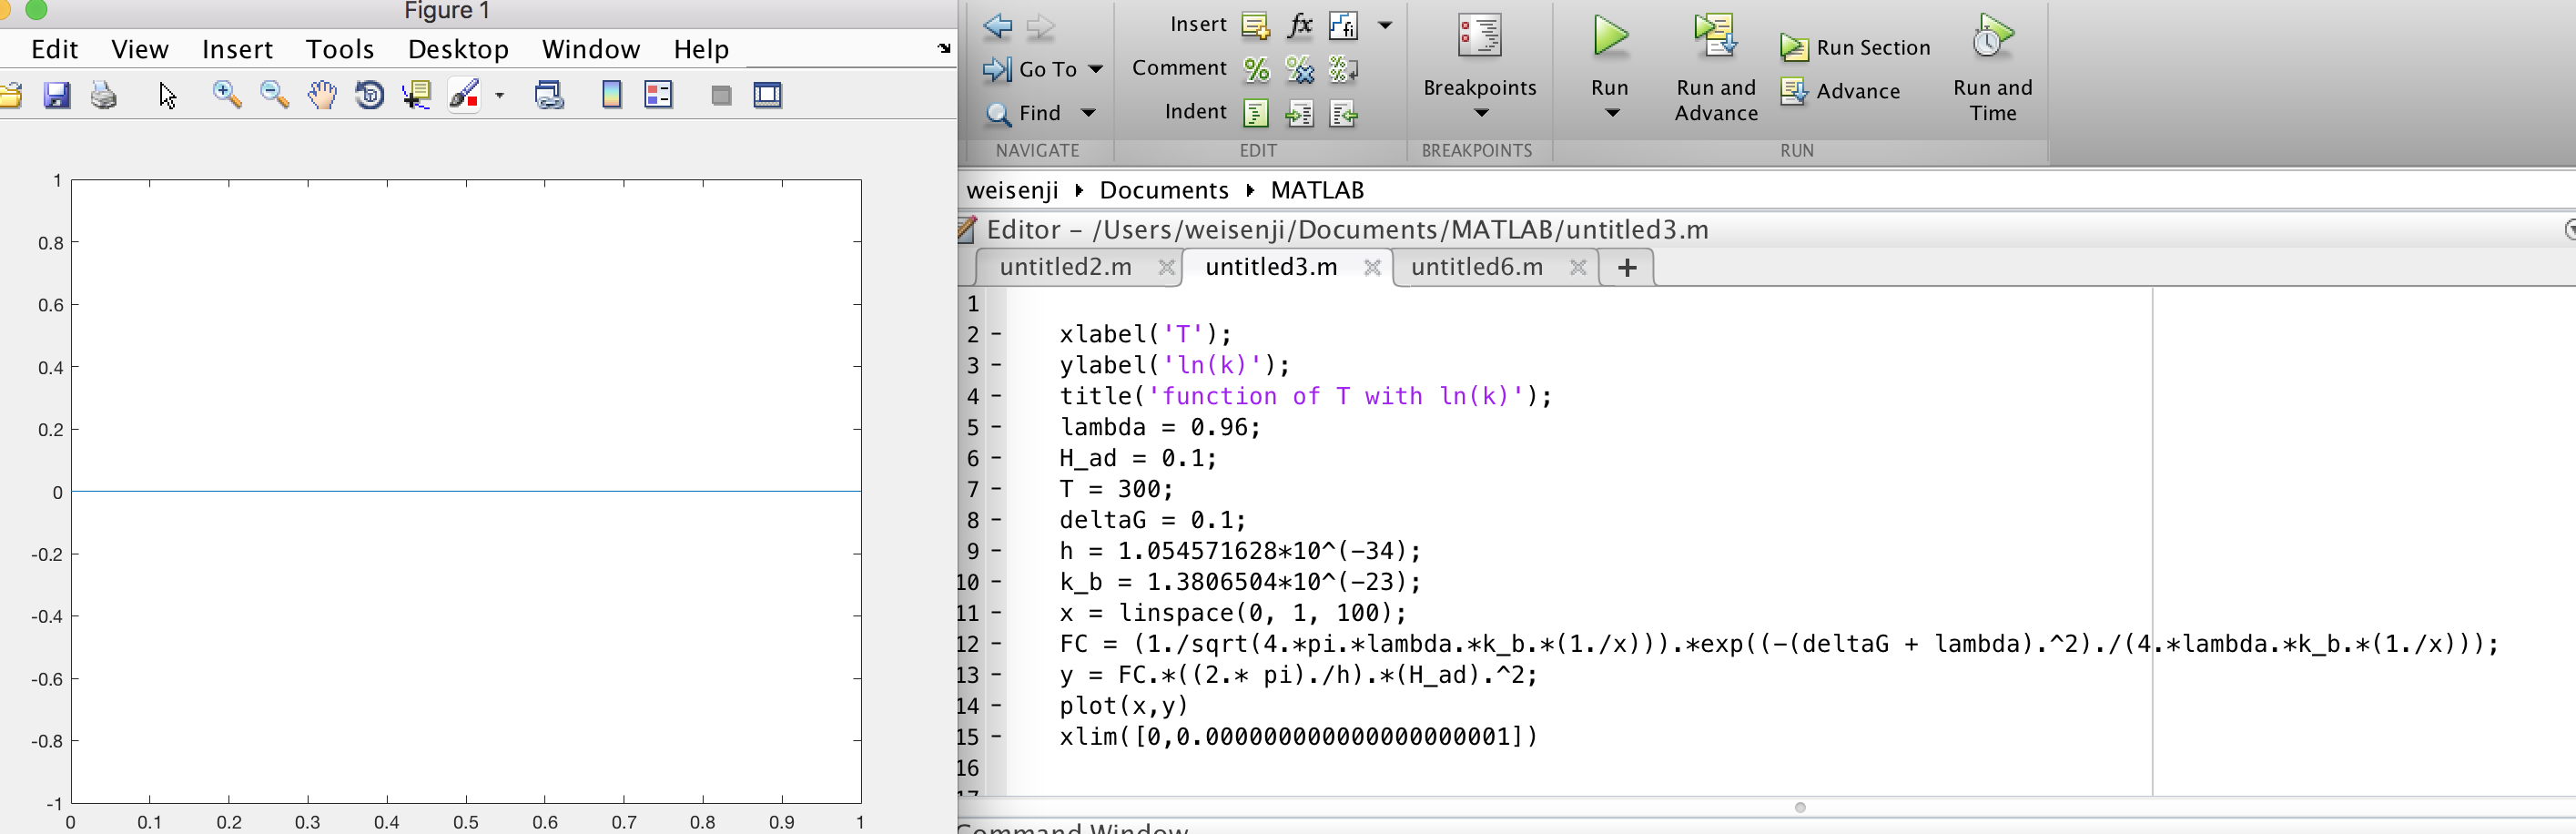Click the Go To button
Screen dimensions: 2576x834
1030,69
